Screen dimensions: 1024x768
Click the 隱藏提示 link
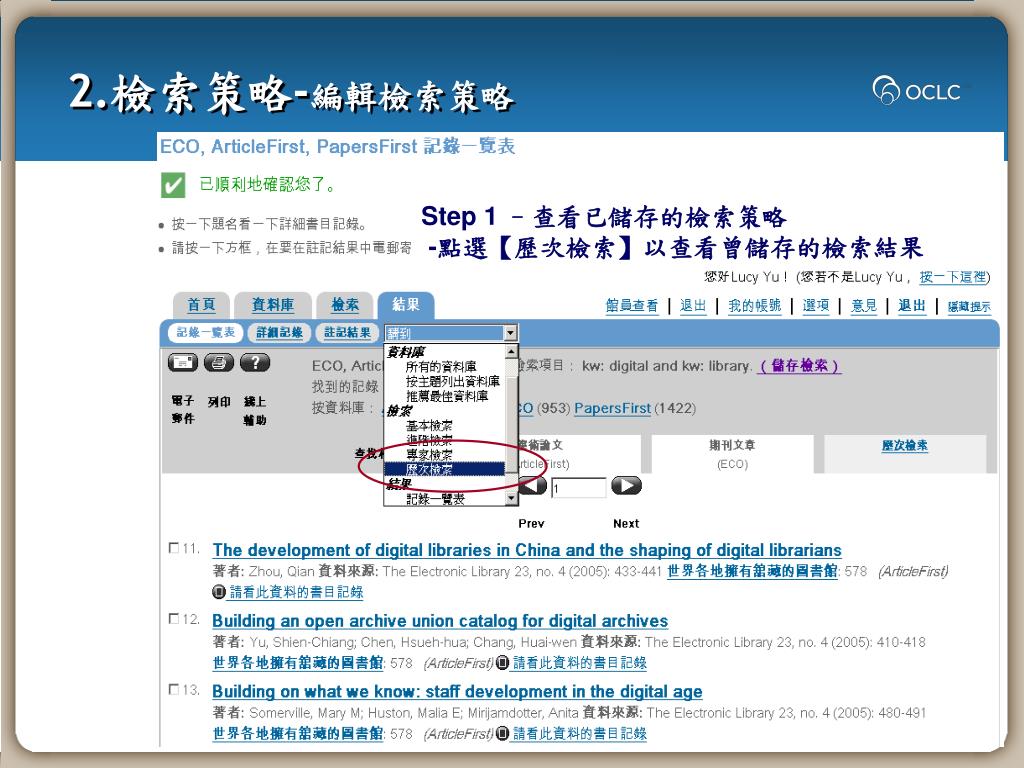click(968, 306)
